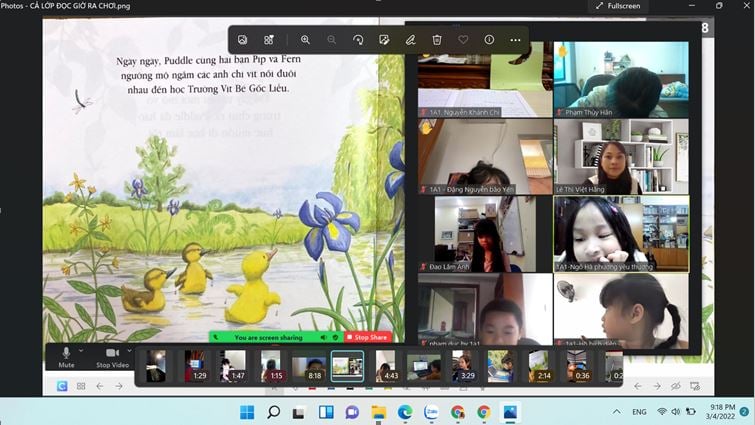This screenshot has width=755, height=425.
Task: Click the first image icon in toolbar
Action: point(242,40)
